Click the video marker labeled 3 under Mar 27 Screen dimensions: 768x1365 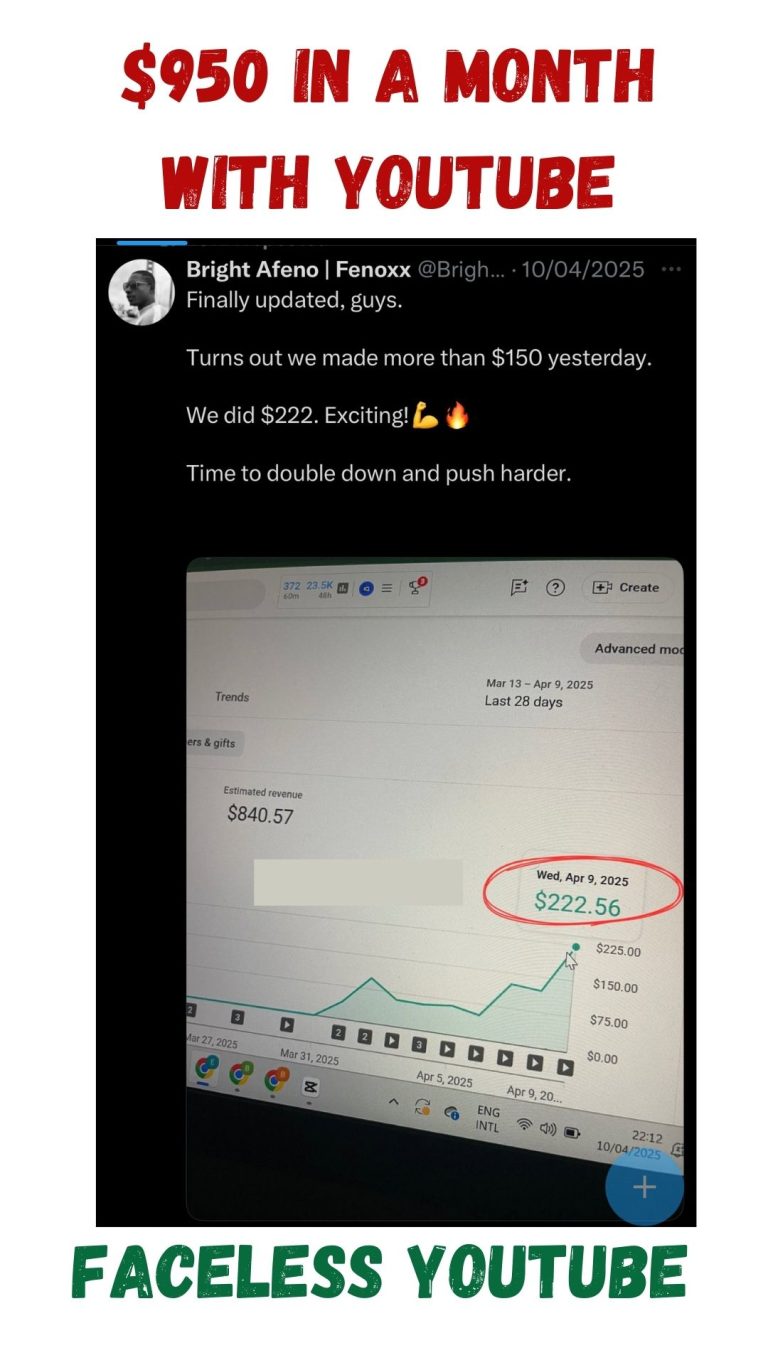(237, 1017)
